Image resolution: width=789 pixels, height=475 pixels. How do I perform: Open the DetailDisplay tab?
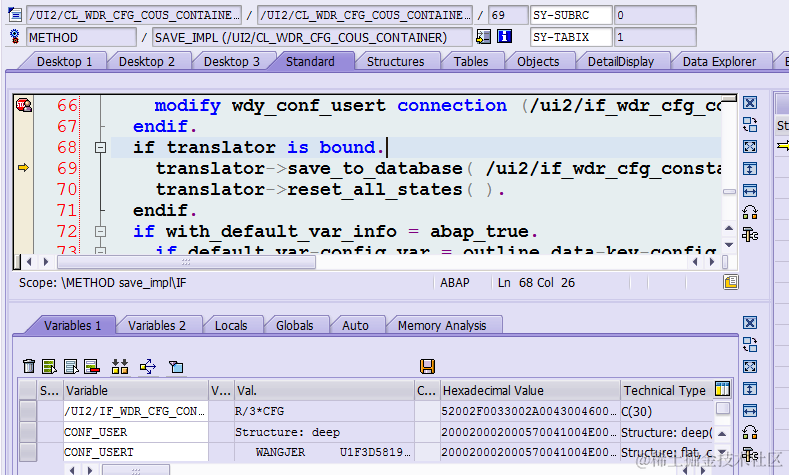(620, 61)
